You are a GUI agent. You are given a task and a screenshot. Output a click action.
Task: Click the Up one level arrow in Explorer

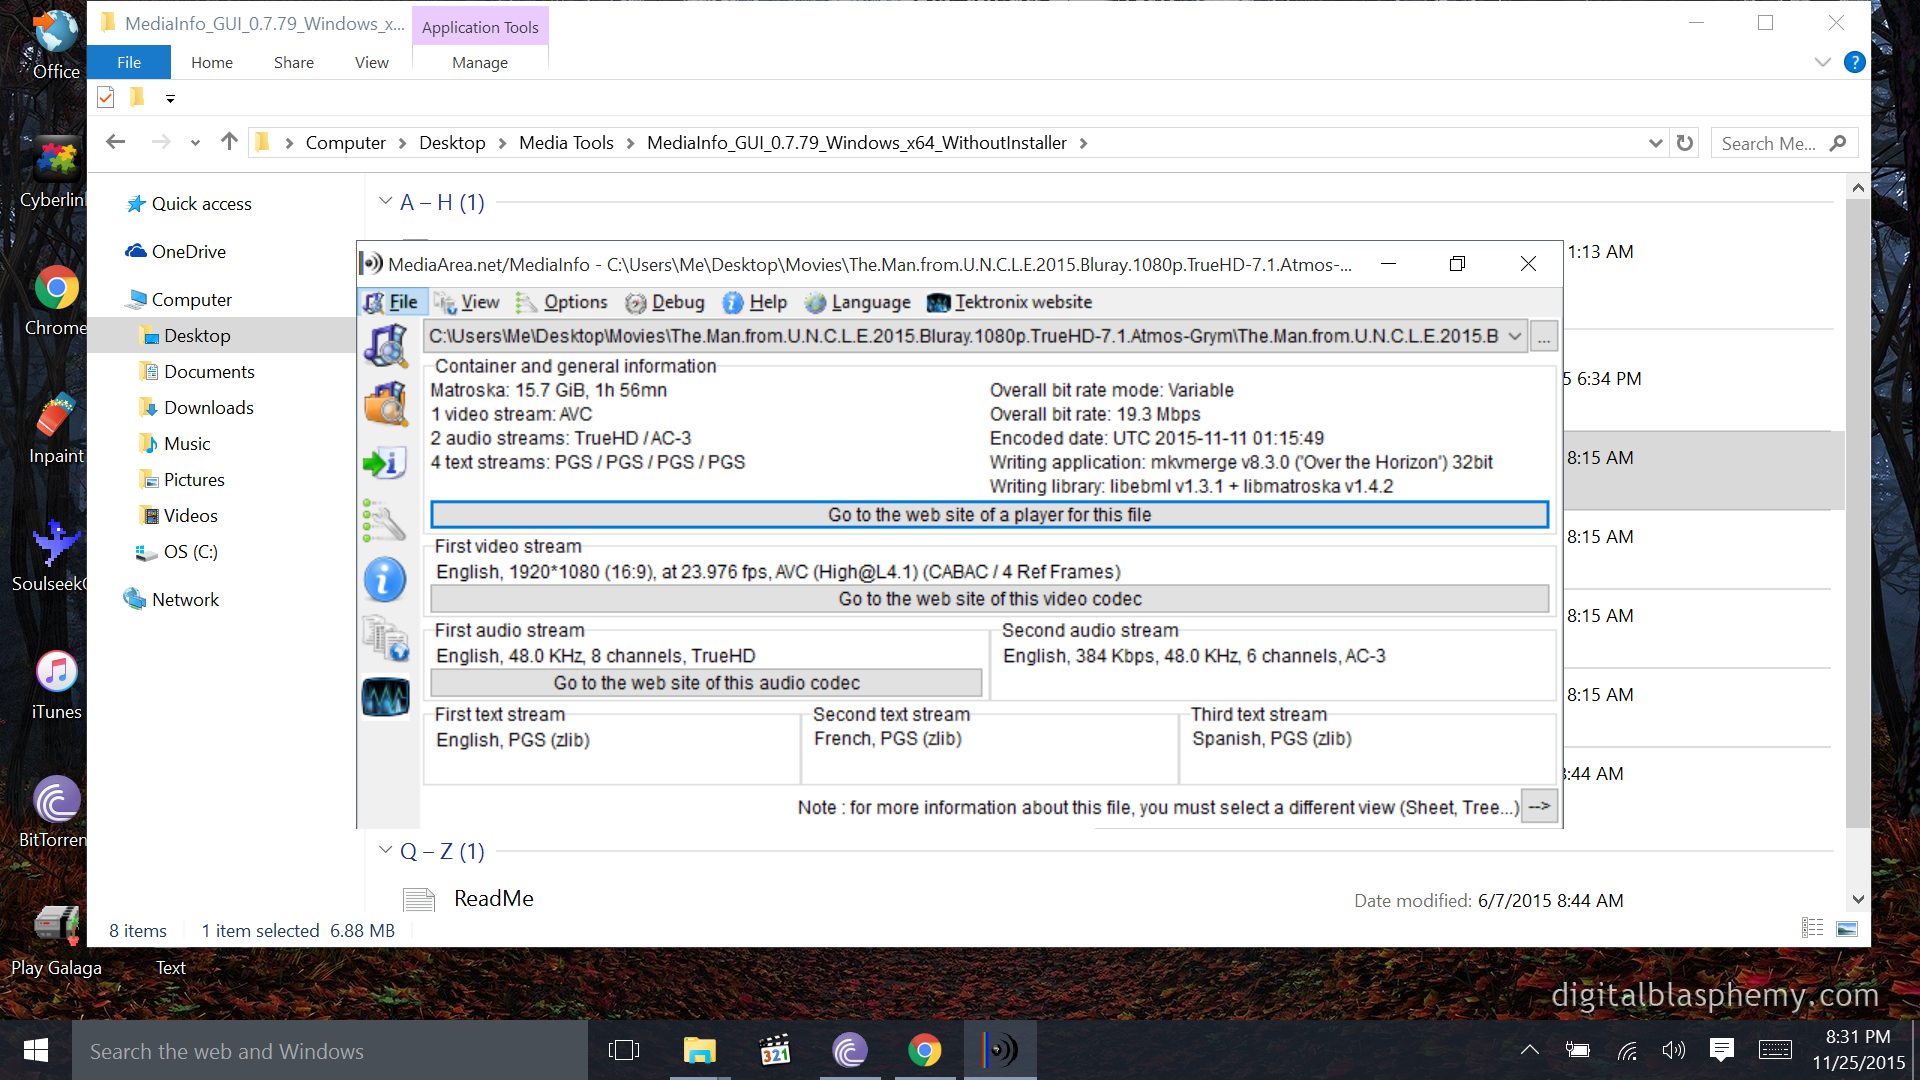tap(229, 142)
